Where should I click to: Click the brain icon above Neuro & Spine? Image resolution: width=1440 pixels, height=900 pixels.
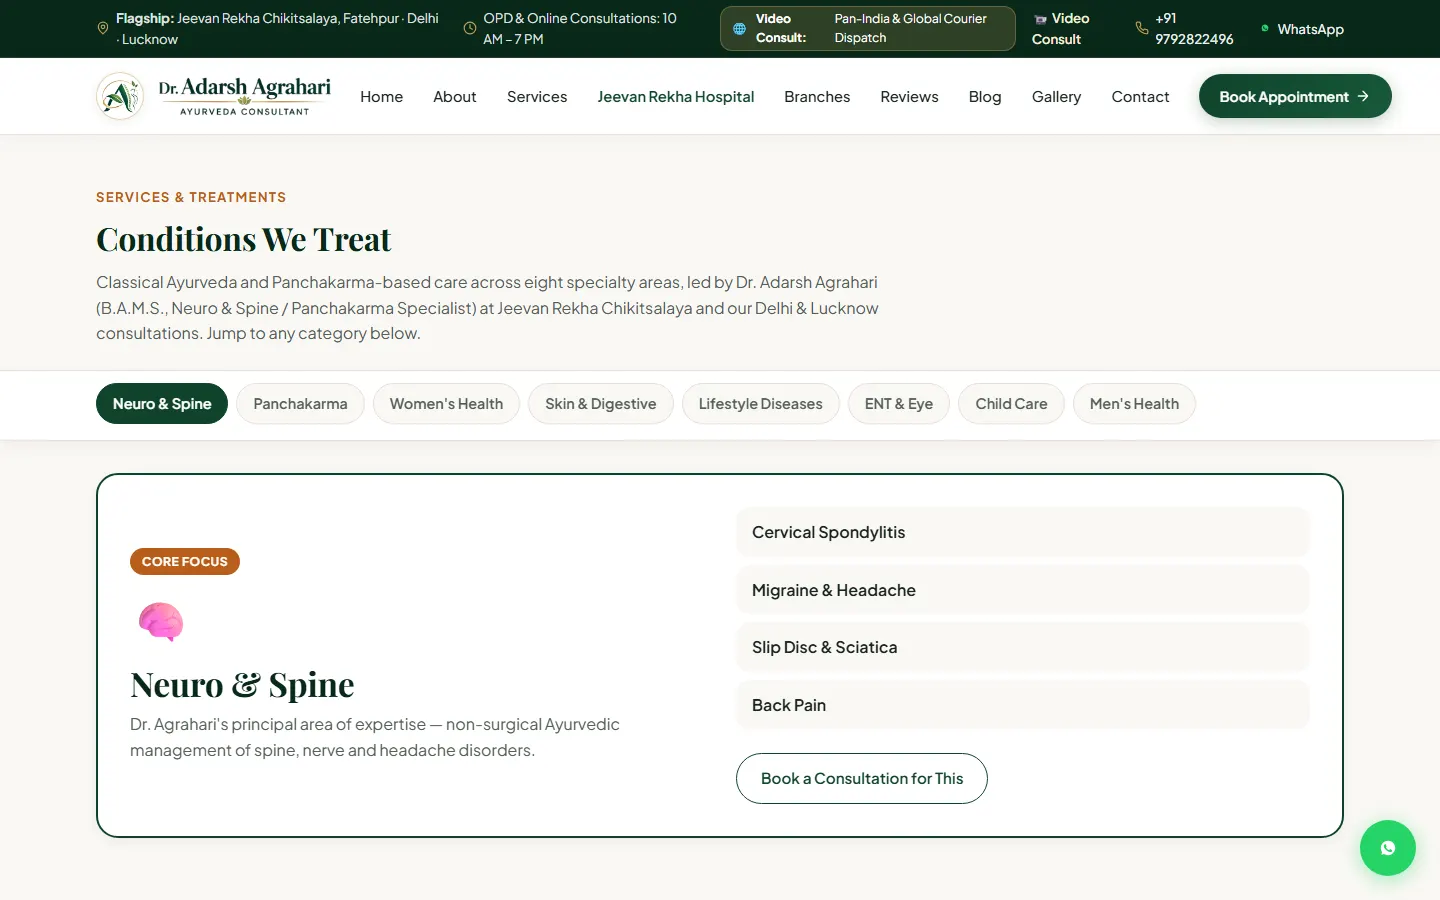(161, 622)
